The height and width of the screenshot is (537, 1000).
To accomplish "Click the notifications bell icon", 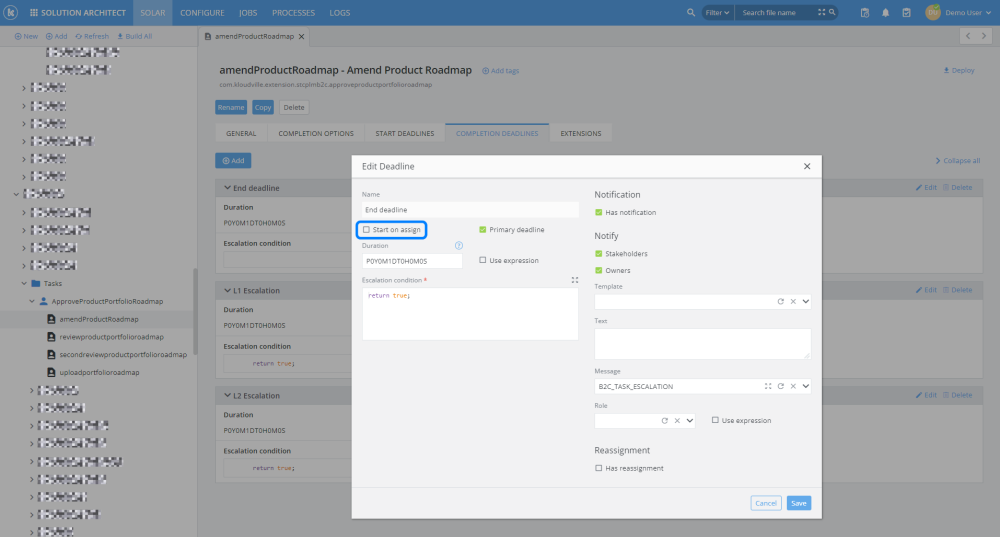I will pyautogui.click(x=885, y=13).
